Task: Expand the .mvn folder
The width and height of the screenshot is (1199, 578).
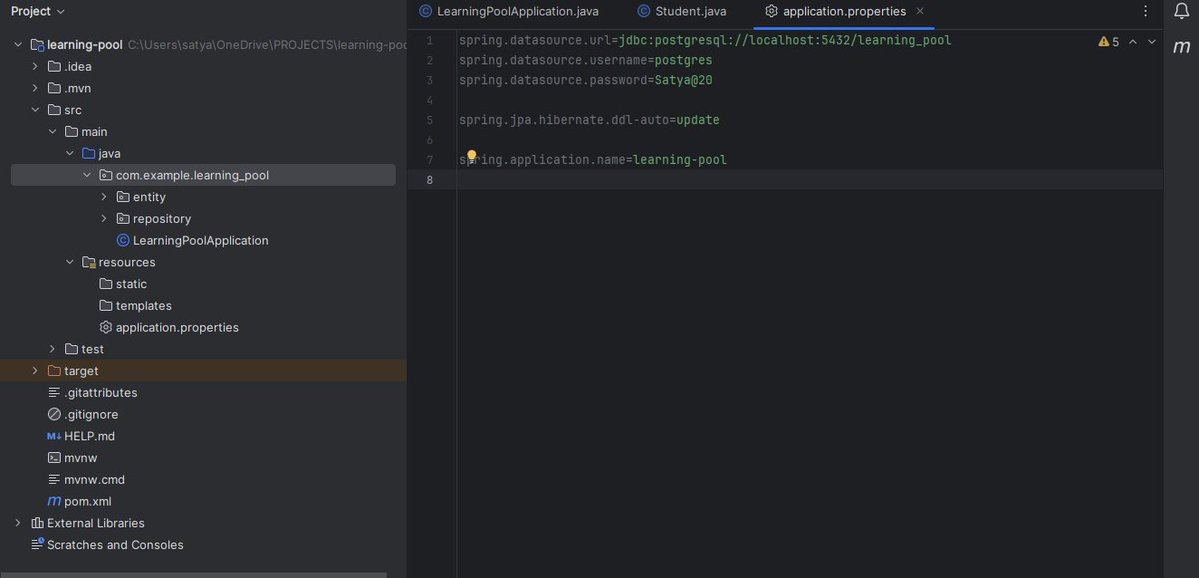Action: coord(35,88)
